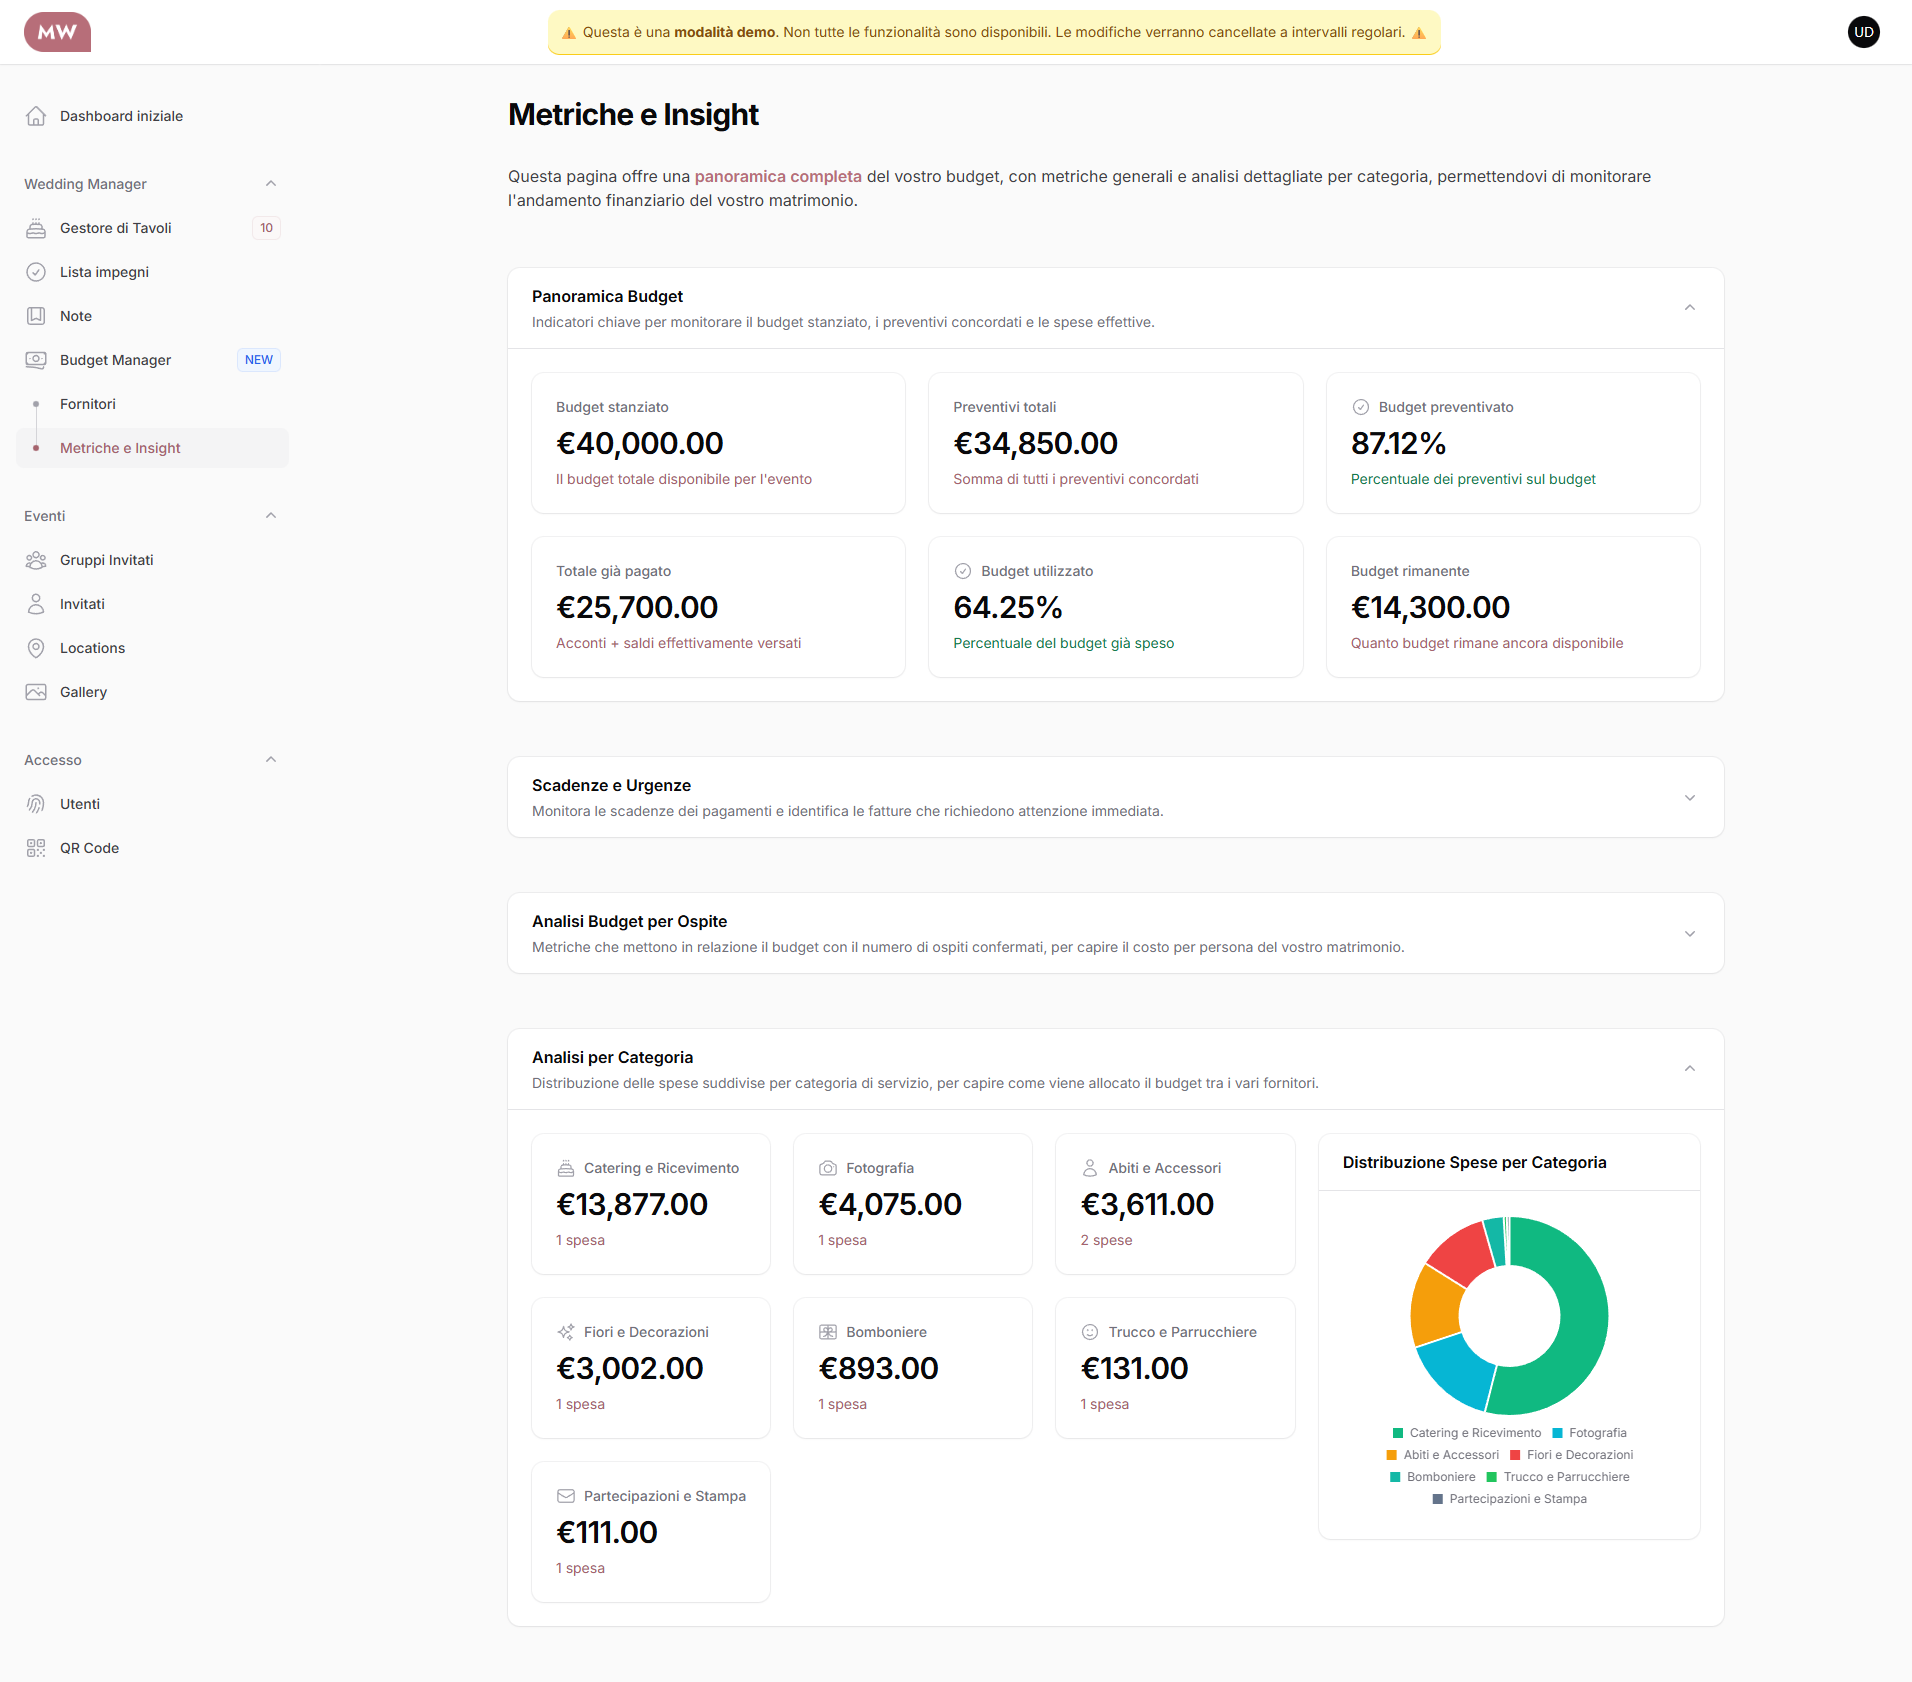Click the QR Code icon in sidebar
Image resolution: width=1912 pixels, height=1682 pixels.
36,848
